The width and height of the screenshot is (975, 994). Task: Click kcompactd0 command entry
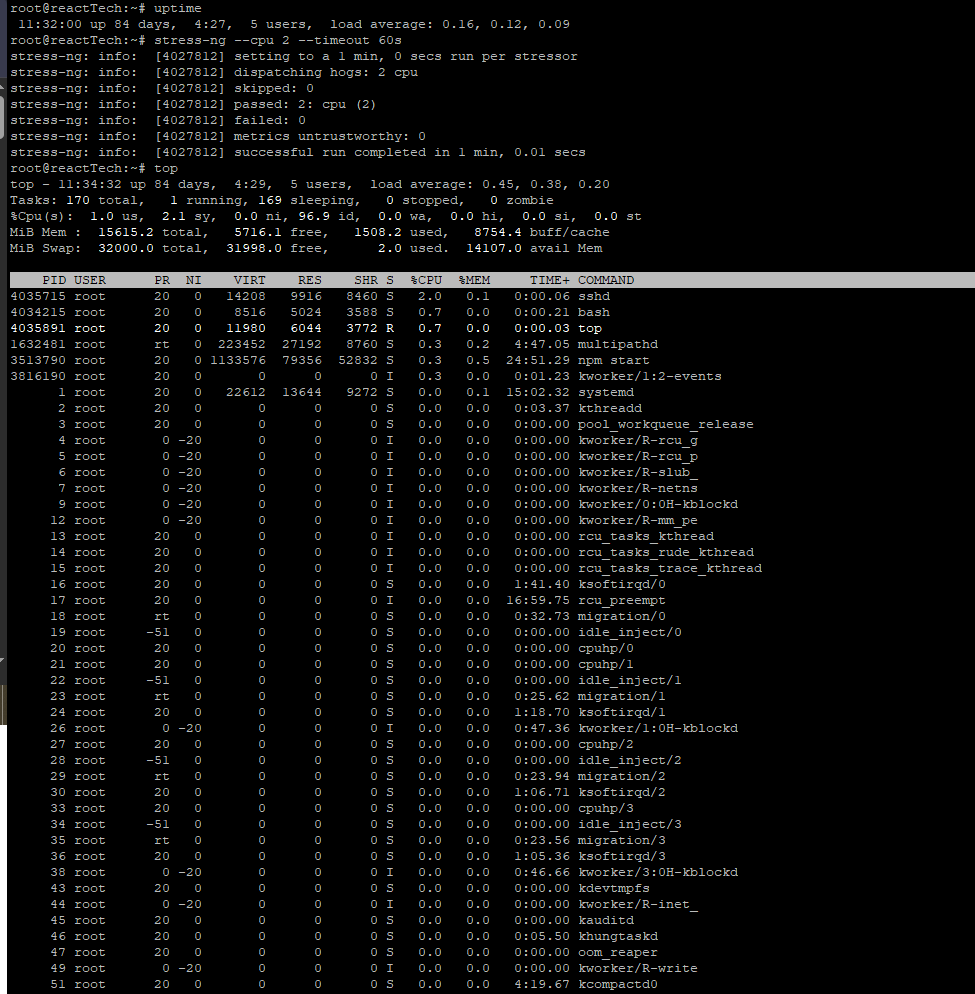point(617,984)
